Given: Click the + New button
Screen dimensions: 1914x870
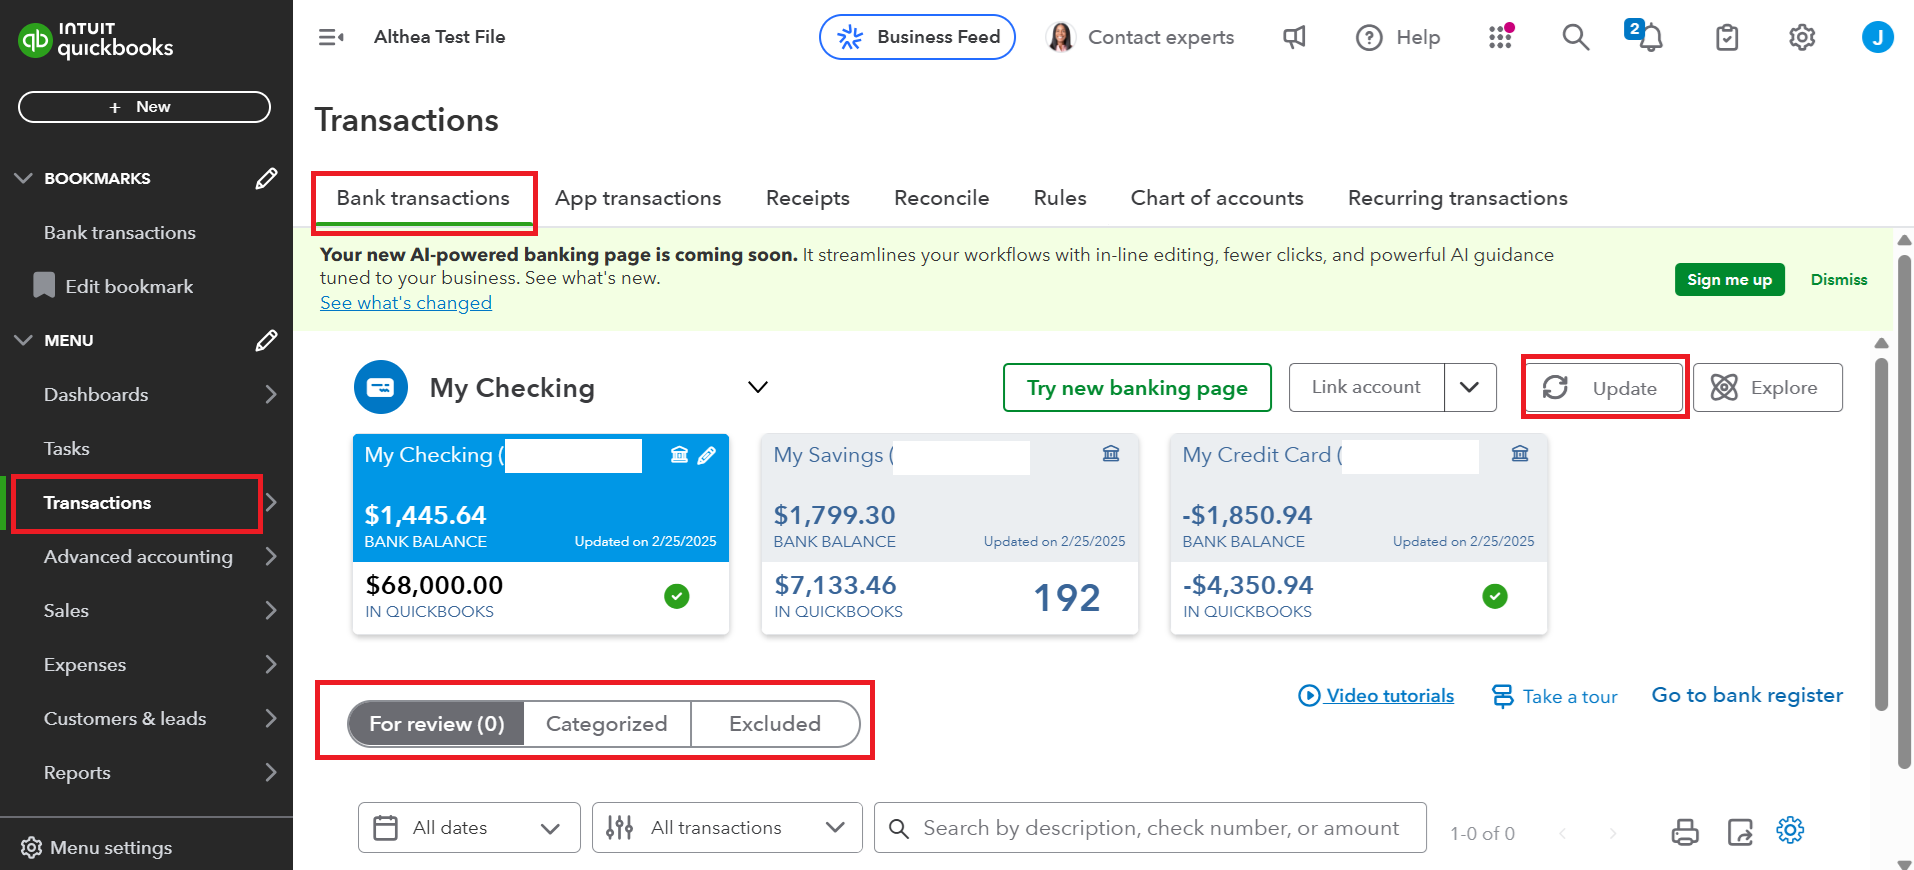Looking at the screenshot, I should pyautogui.click(x=144, y=107).
